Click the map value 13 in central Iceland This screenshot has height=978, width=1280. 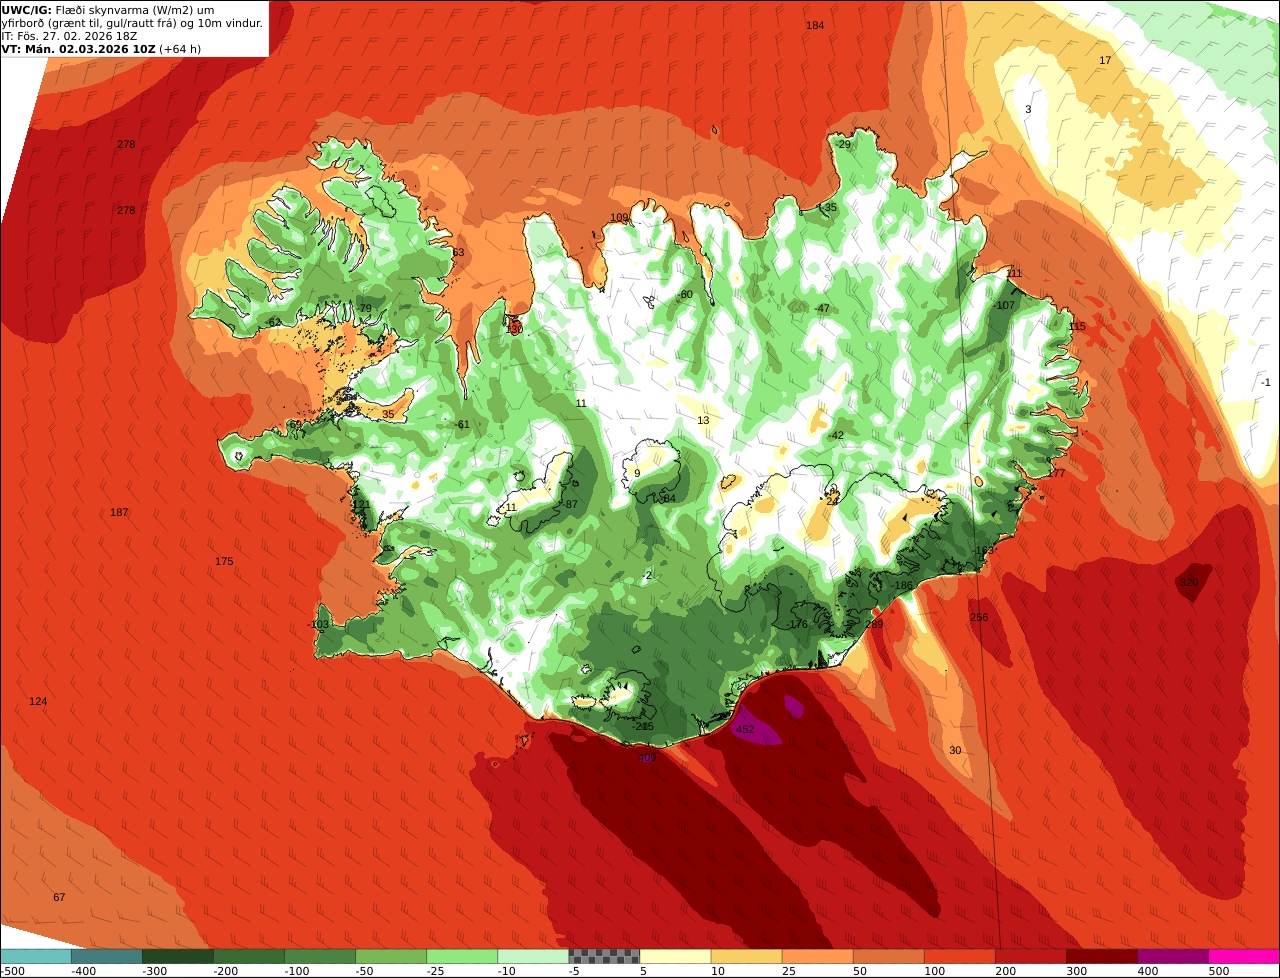click(703, 421)
